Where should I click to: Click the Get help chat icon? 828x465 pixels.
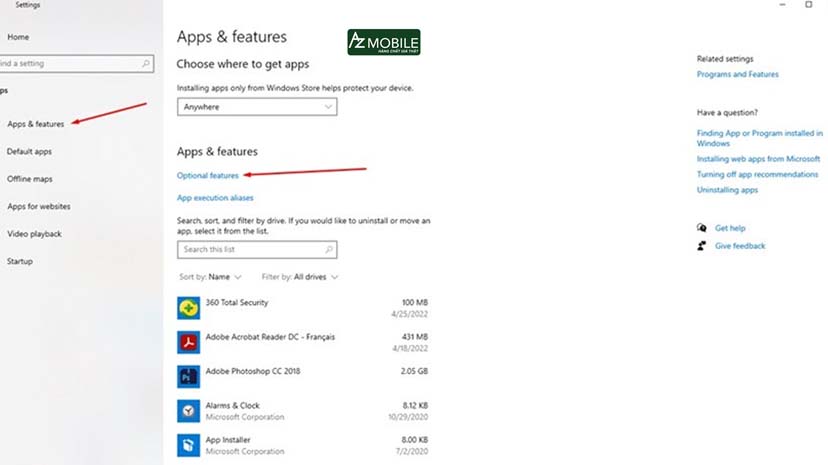coord(702,228)
